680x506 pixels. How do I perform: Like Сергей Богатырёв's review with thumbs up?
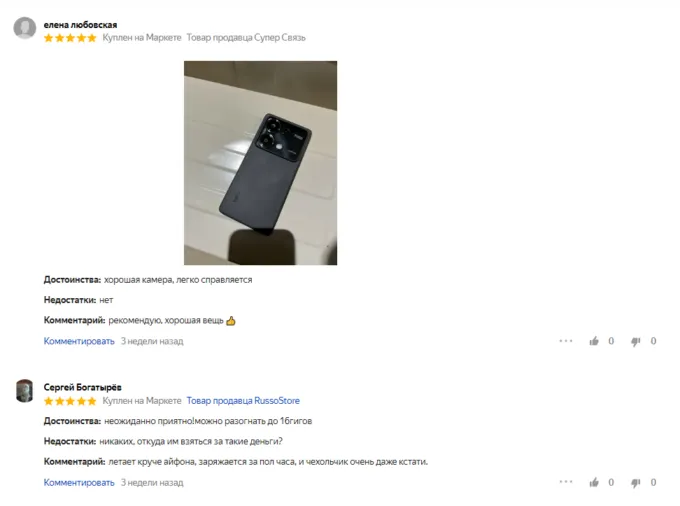[x=594, y=483]
